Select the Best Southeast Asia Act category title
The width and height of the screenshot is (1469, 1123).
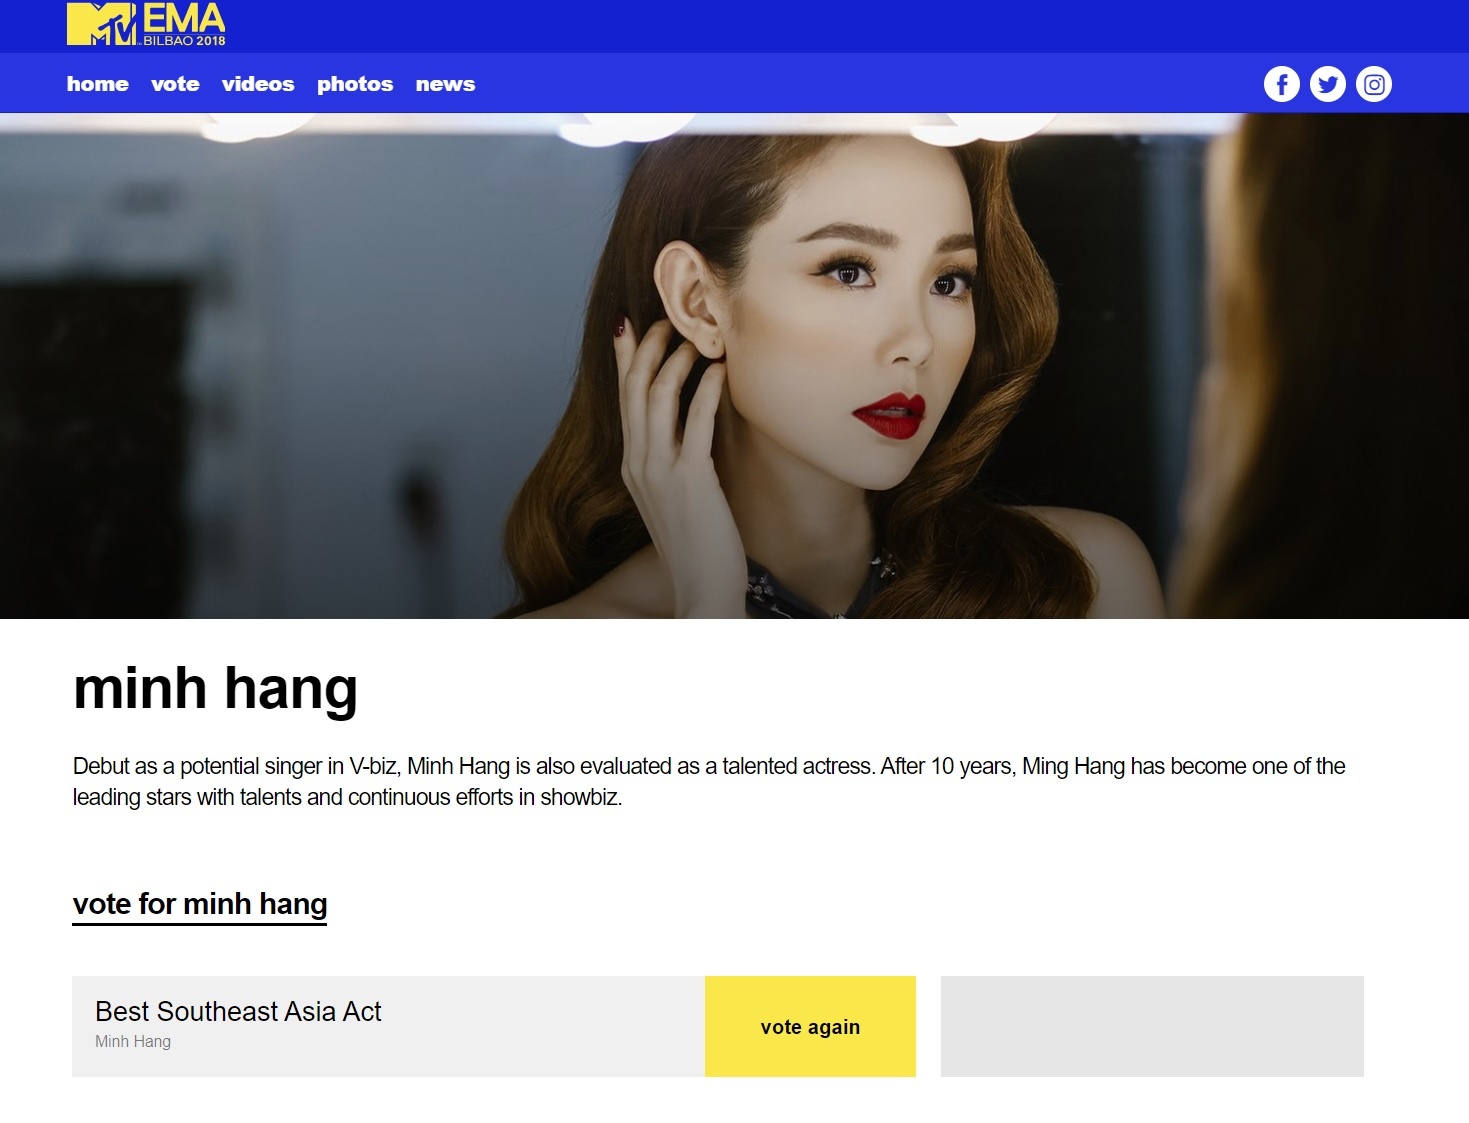tap(238, 1012)
